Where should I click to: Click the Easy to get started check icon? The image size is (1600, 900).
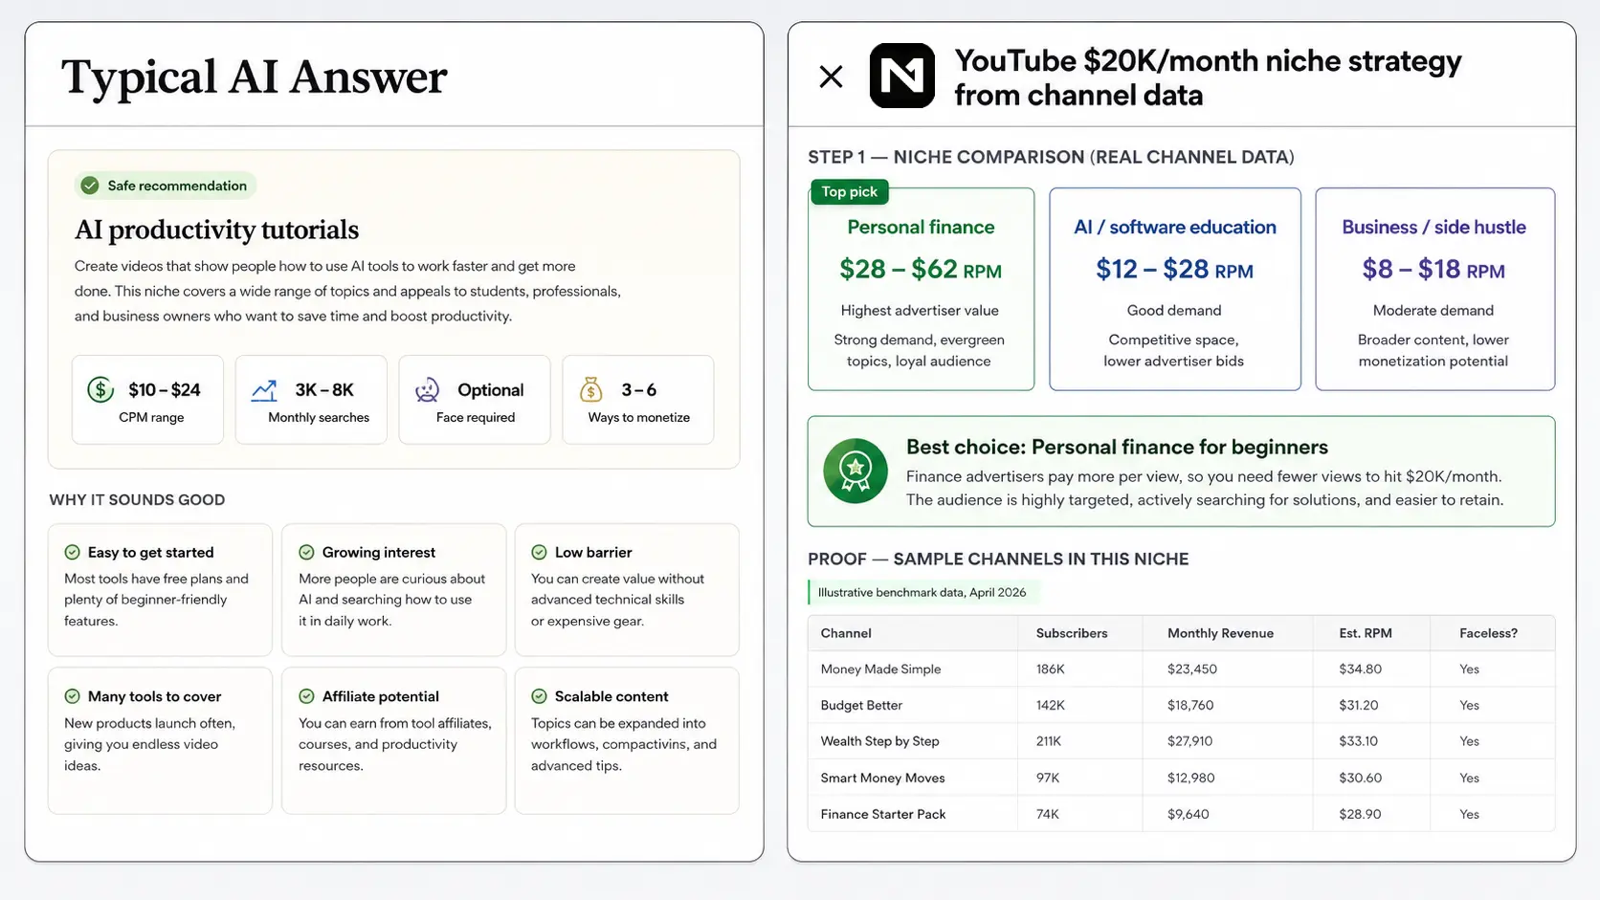72,552
